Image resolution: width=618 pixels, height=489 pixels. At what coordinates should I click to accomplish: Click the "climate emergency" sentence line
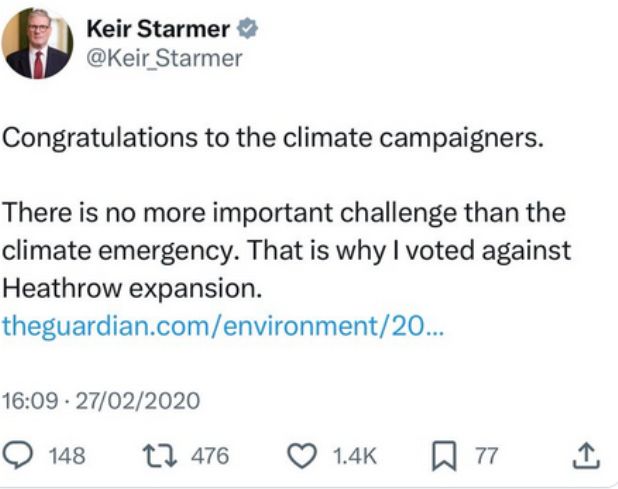coord(283,251)
